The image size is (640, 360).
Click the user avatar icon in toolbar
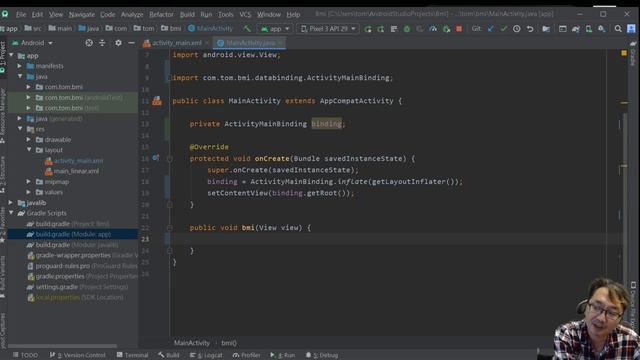pyautogui.click(x=631, y=29)
